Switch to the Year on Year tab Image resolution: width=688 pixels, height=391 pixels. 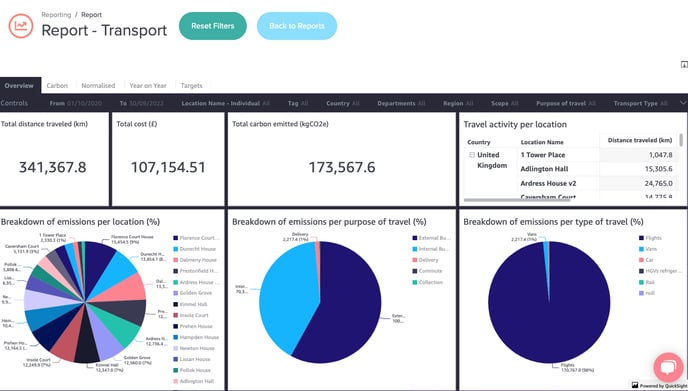[148, 86]
